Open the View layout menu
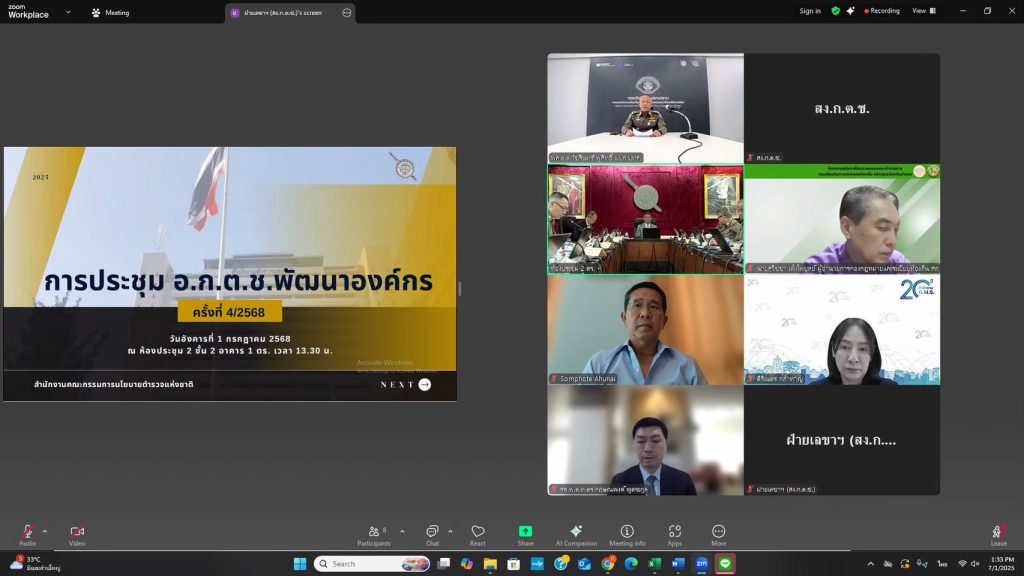 (923, 11)
